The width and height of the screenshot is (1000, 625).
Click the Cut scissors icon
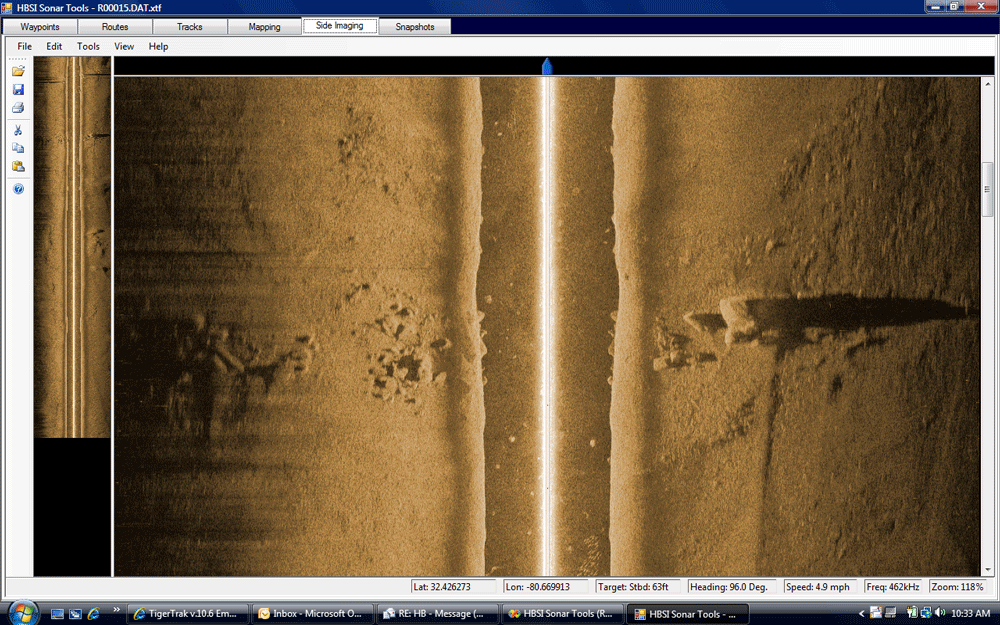(x=18, y=130)
